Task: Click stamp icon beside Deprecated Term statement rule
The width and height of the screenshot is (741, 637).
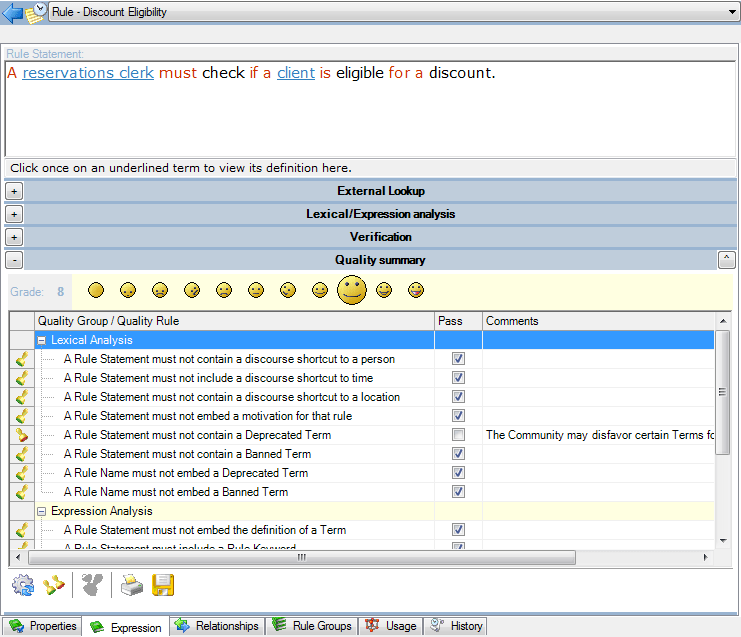Action: (22, 435)
